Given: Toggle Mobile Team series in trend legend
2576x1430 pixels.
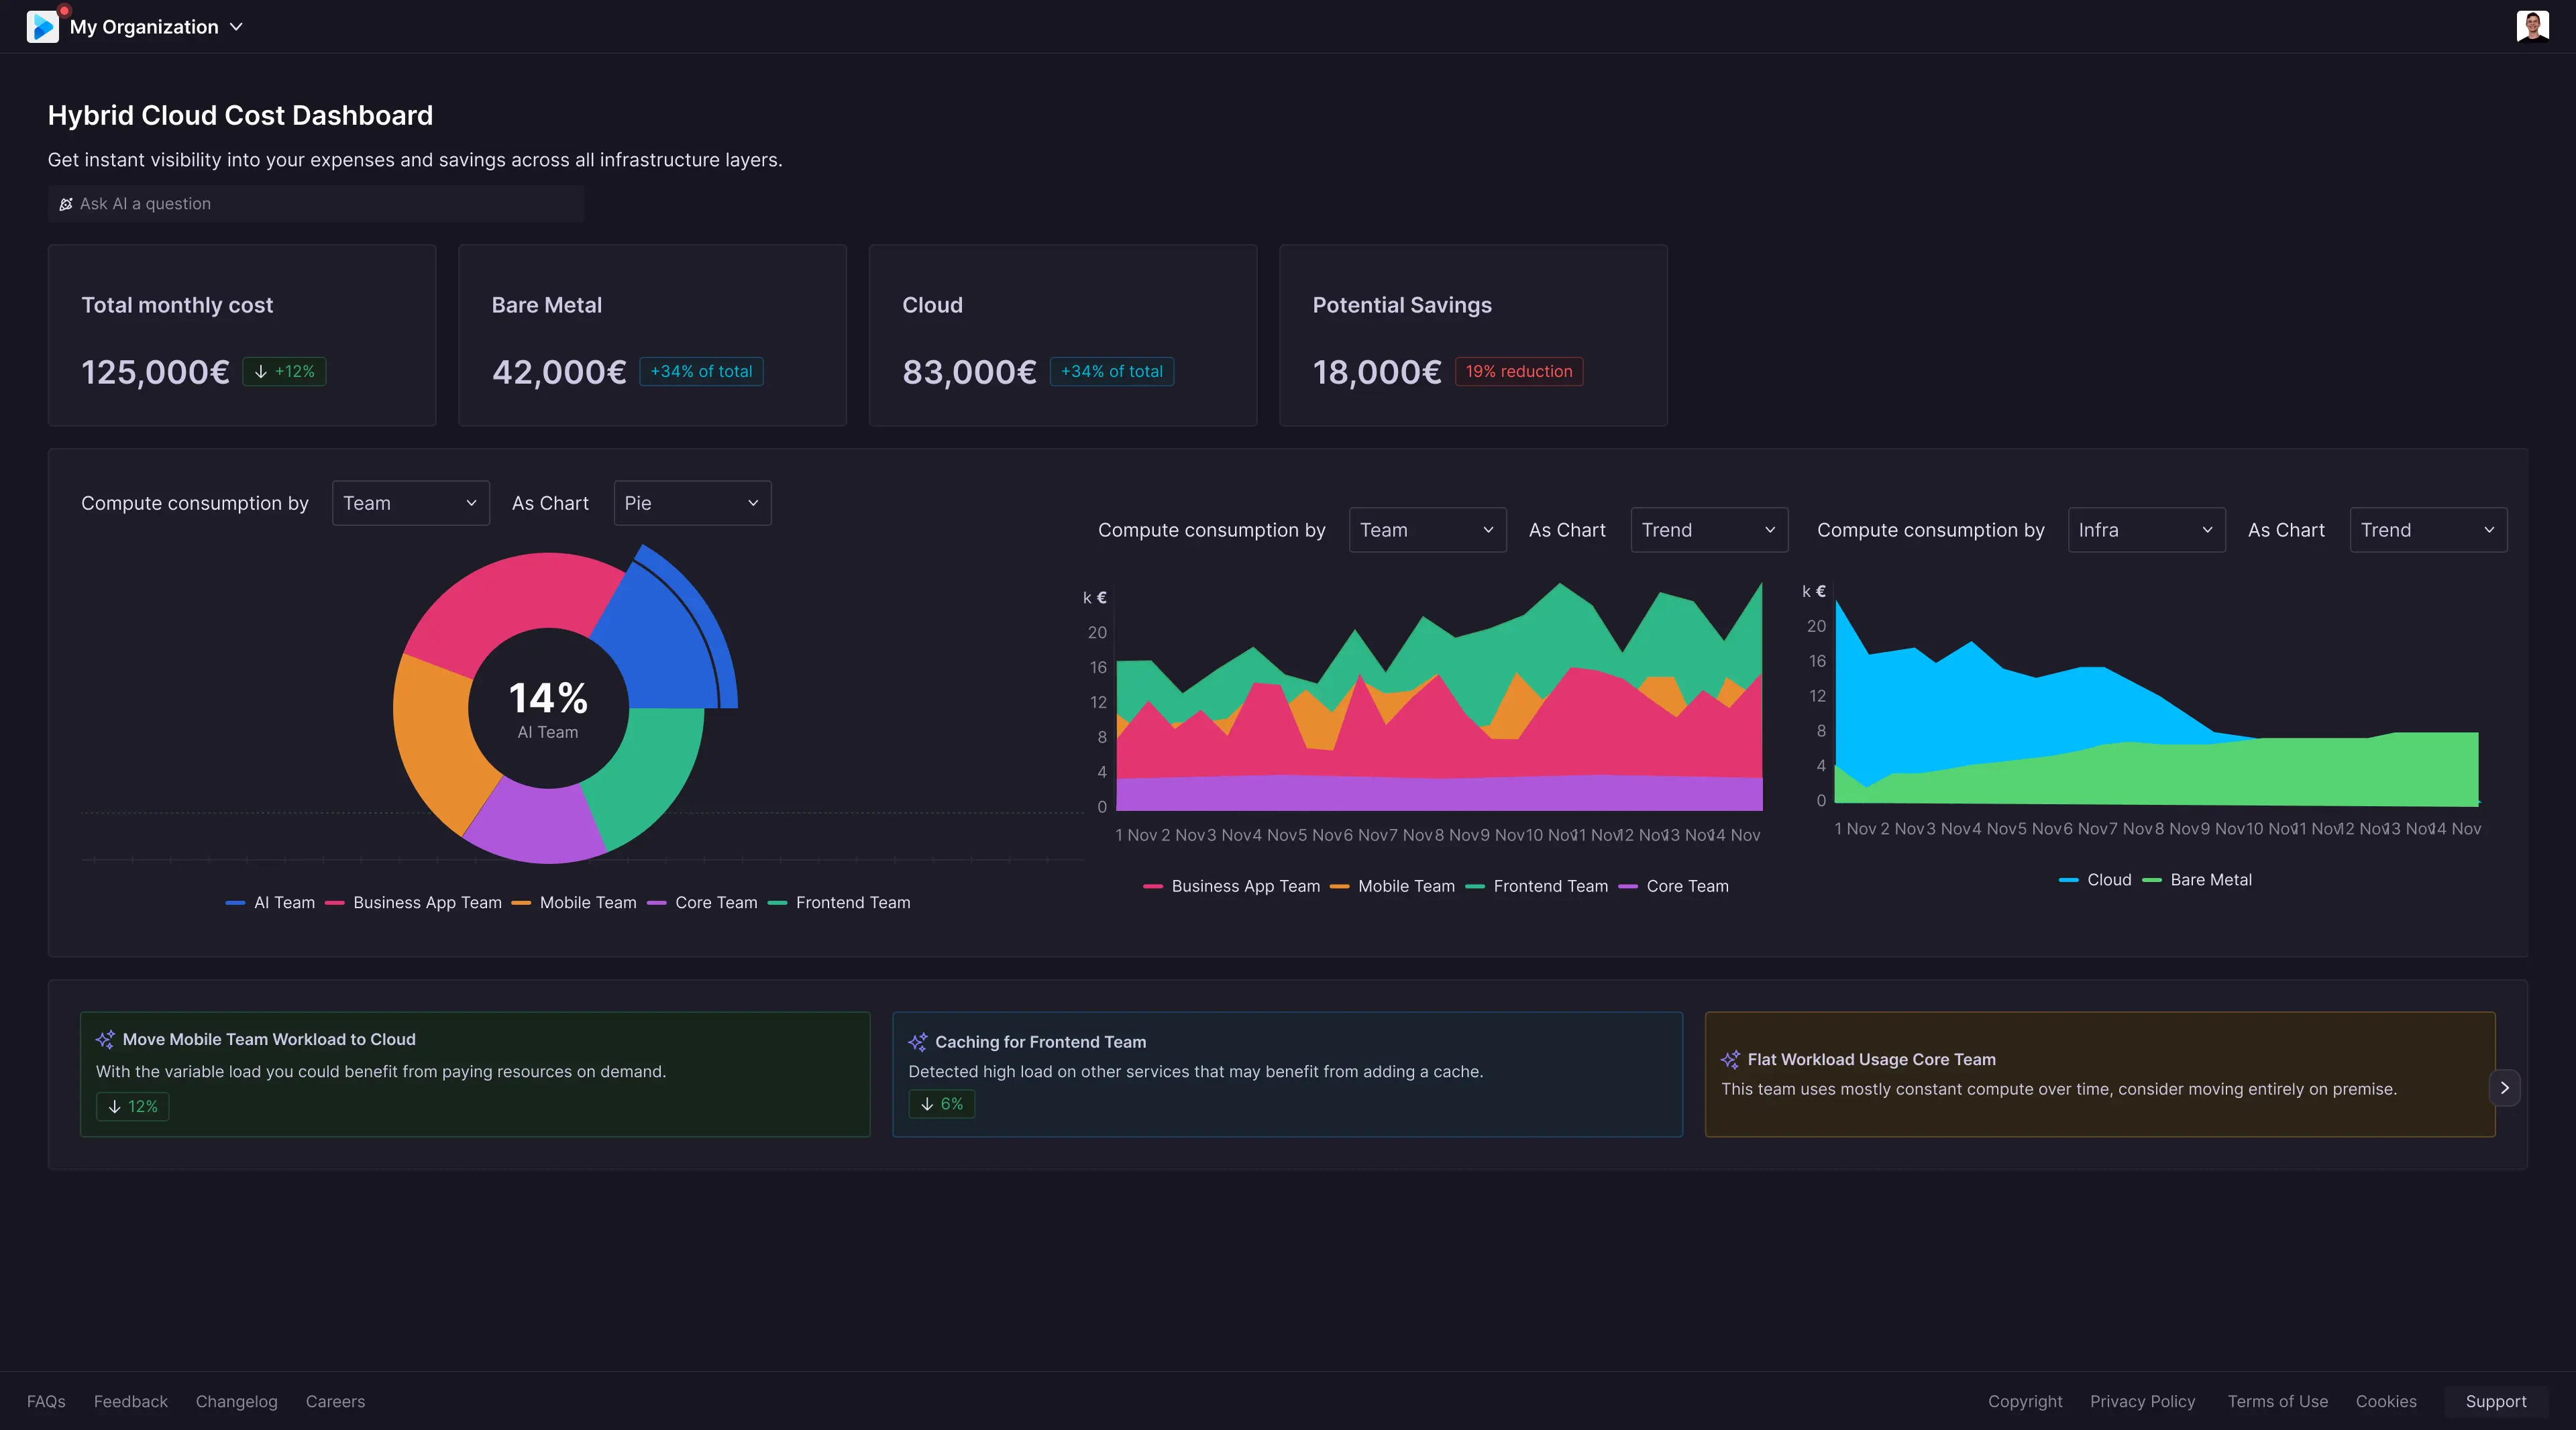Looking at the screenshot, I should coord(1393,886).
